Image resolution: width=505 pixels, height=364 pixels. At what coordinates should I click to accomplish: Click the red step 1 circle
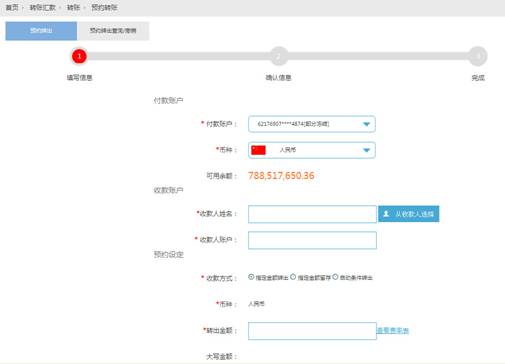[x=79, y=56]
